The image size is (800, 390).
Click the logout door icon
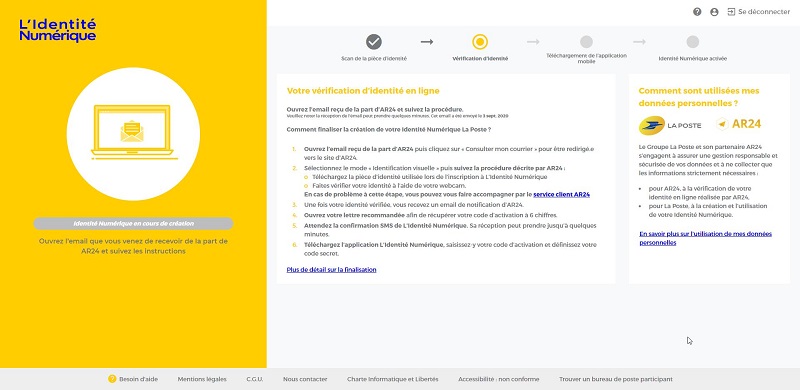pyautogui.click(x=731, y=12)
